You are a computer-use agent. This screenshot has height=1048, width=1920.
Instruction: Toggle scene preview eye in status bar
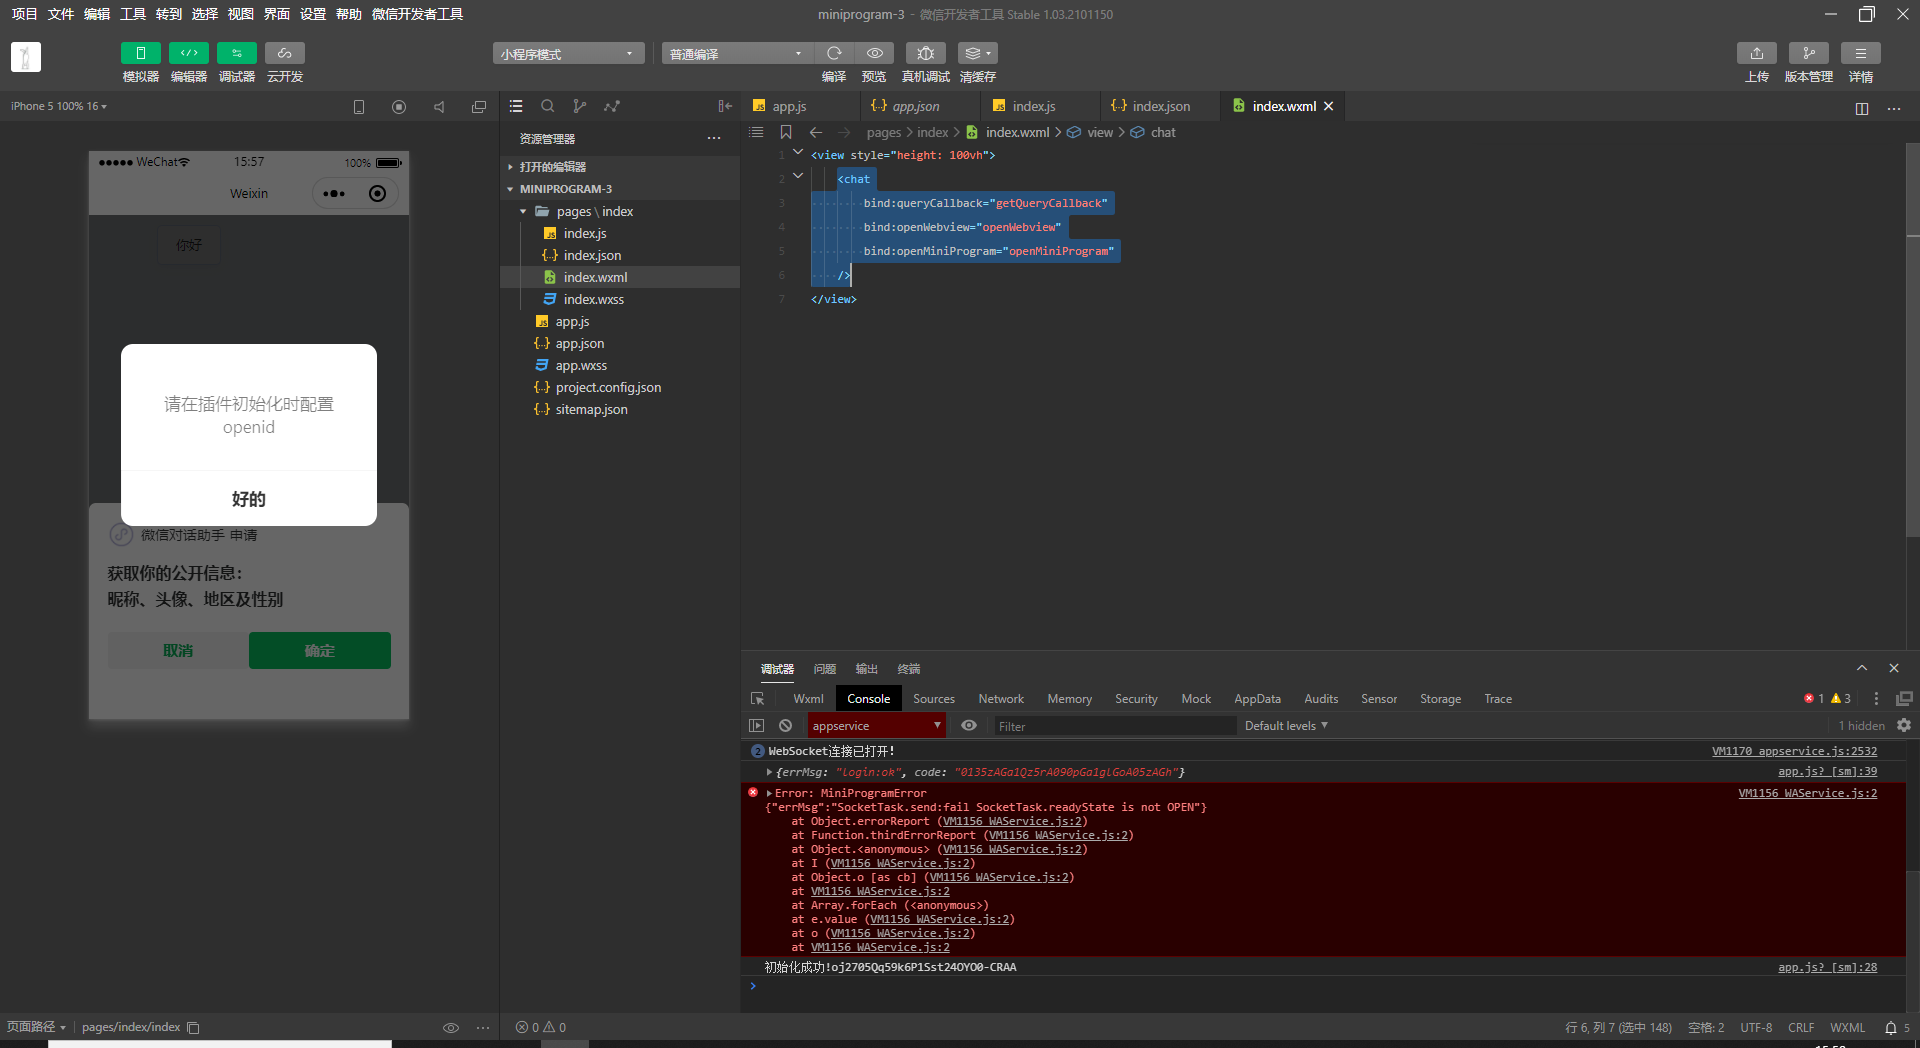click(451, 1028)
